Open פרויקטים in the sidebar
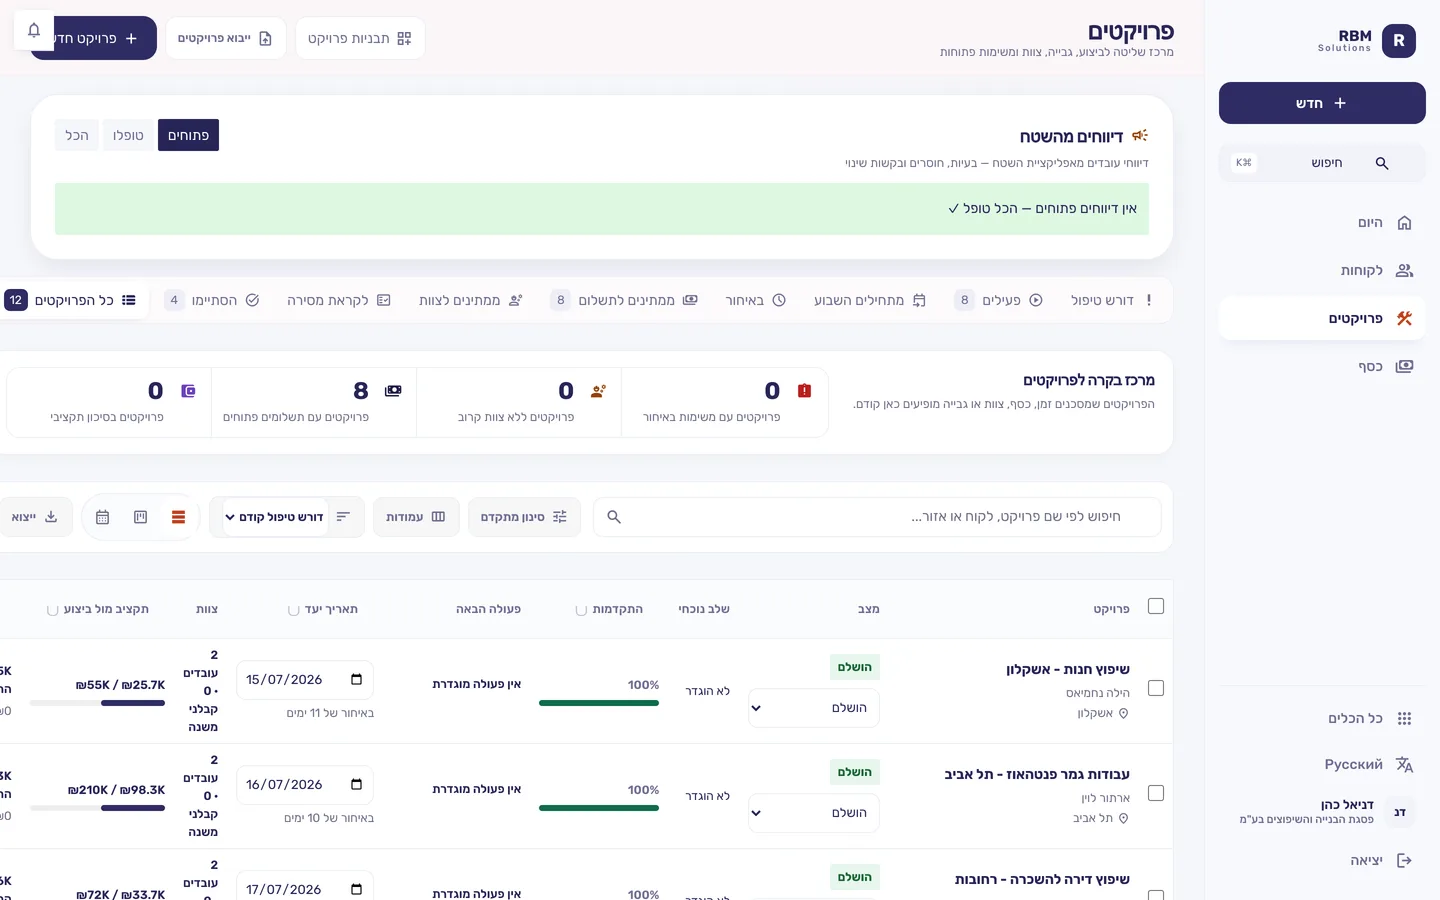The height and width of the screenshot is (900, 1440). pyautogui.click(x=1322, y=318)
